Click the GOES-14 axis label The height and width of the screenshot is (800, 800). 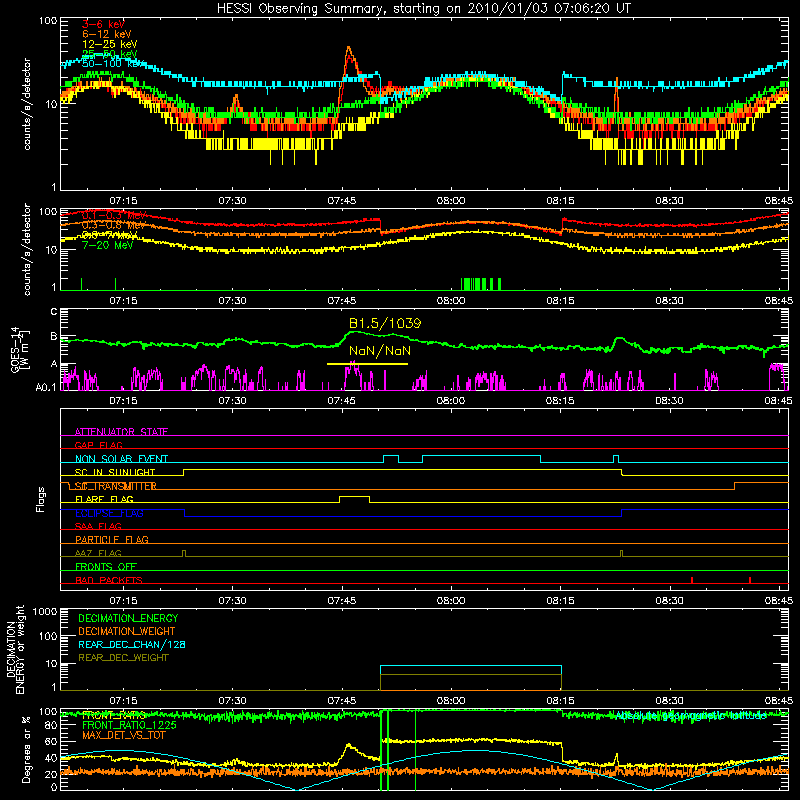point(18,349)
